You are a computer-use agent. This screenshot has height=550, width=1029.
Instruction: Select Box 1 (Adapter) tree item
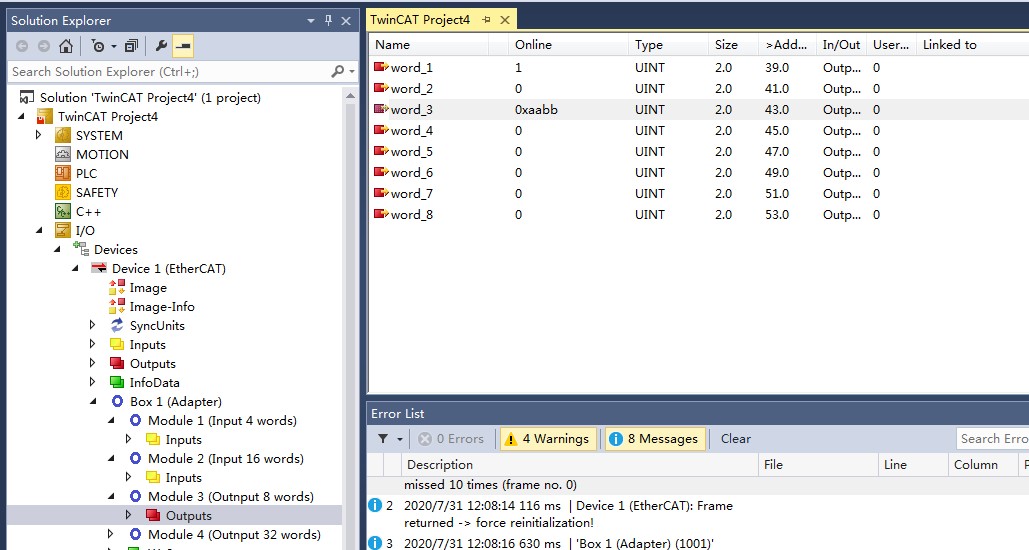point(176,402)
